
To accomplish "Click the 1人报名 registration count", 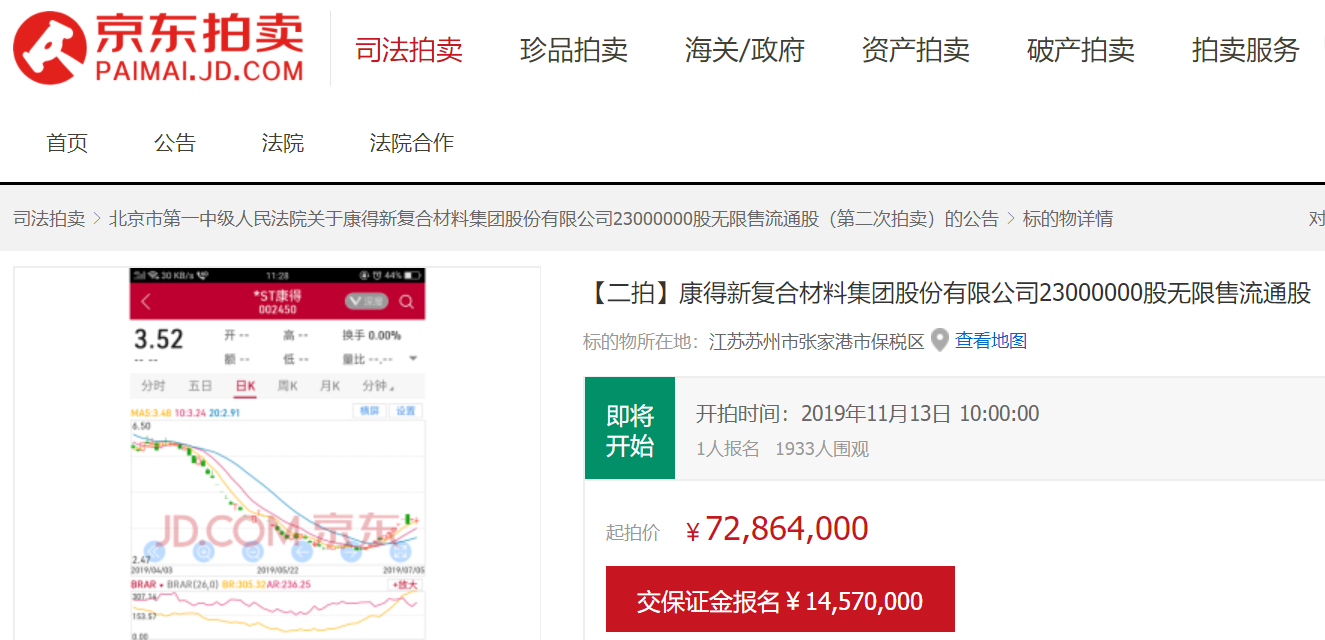I will tap(728, 449).
